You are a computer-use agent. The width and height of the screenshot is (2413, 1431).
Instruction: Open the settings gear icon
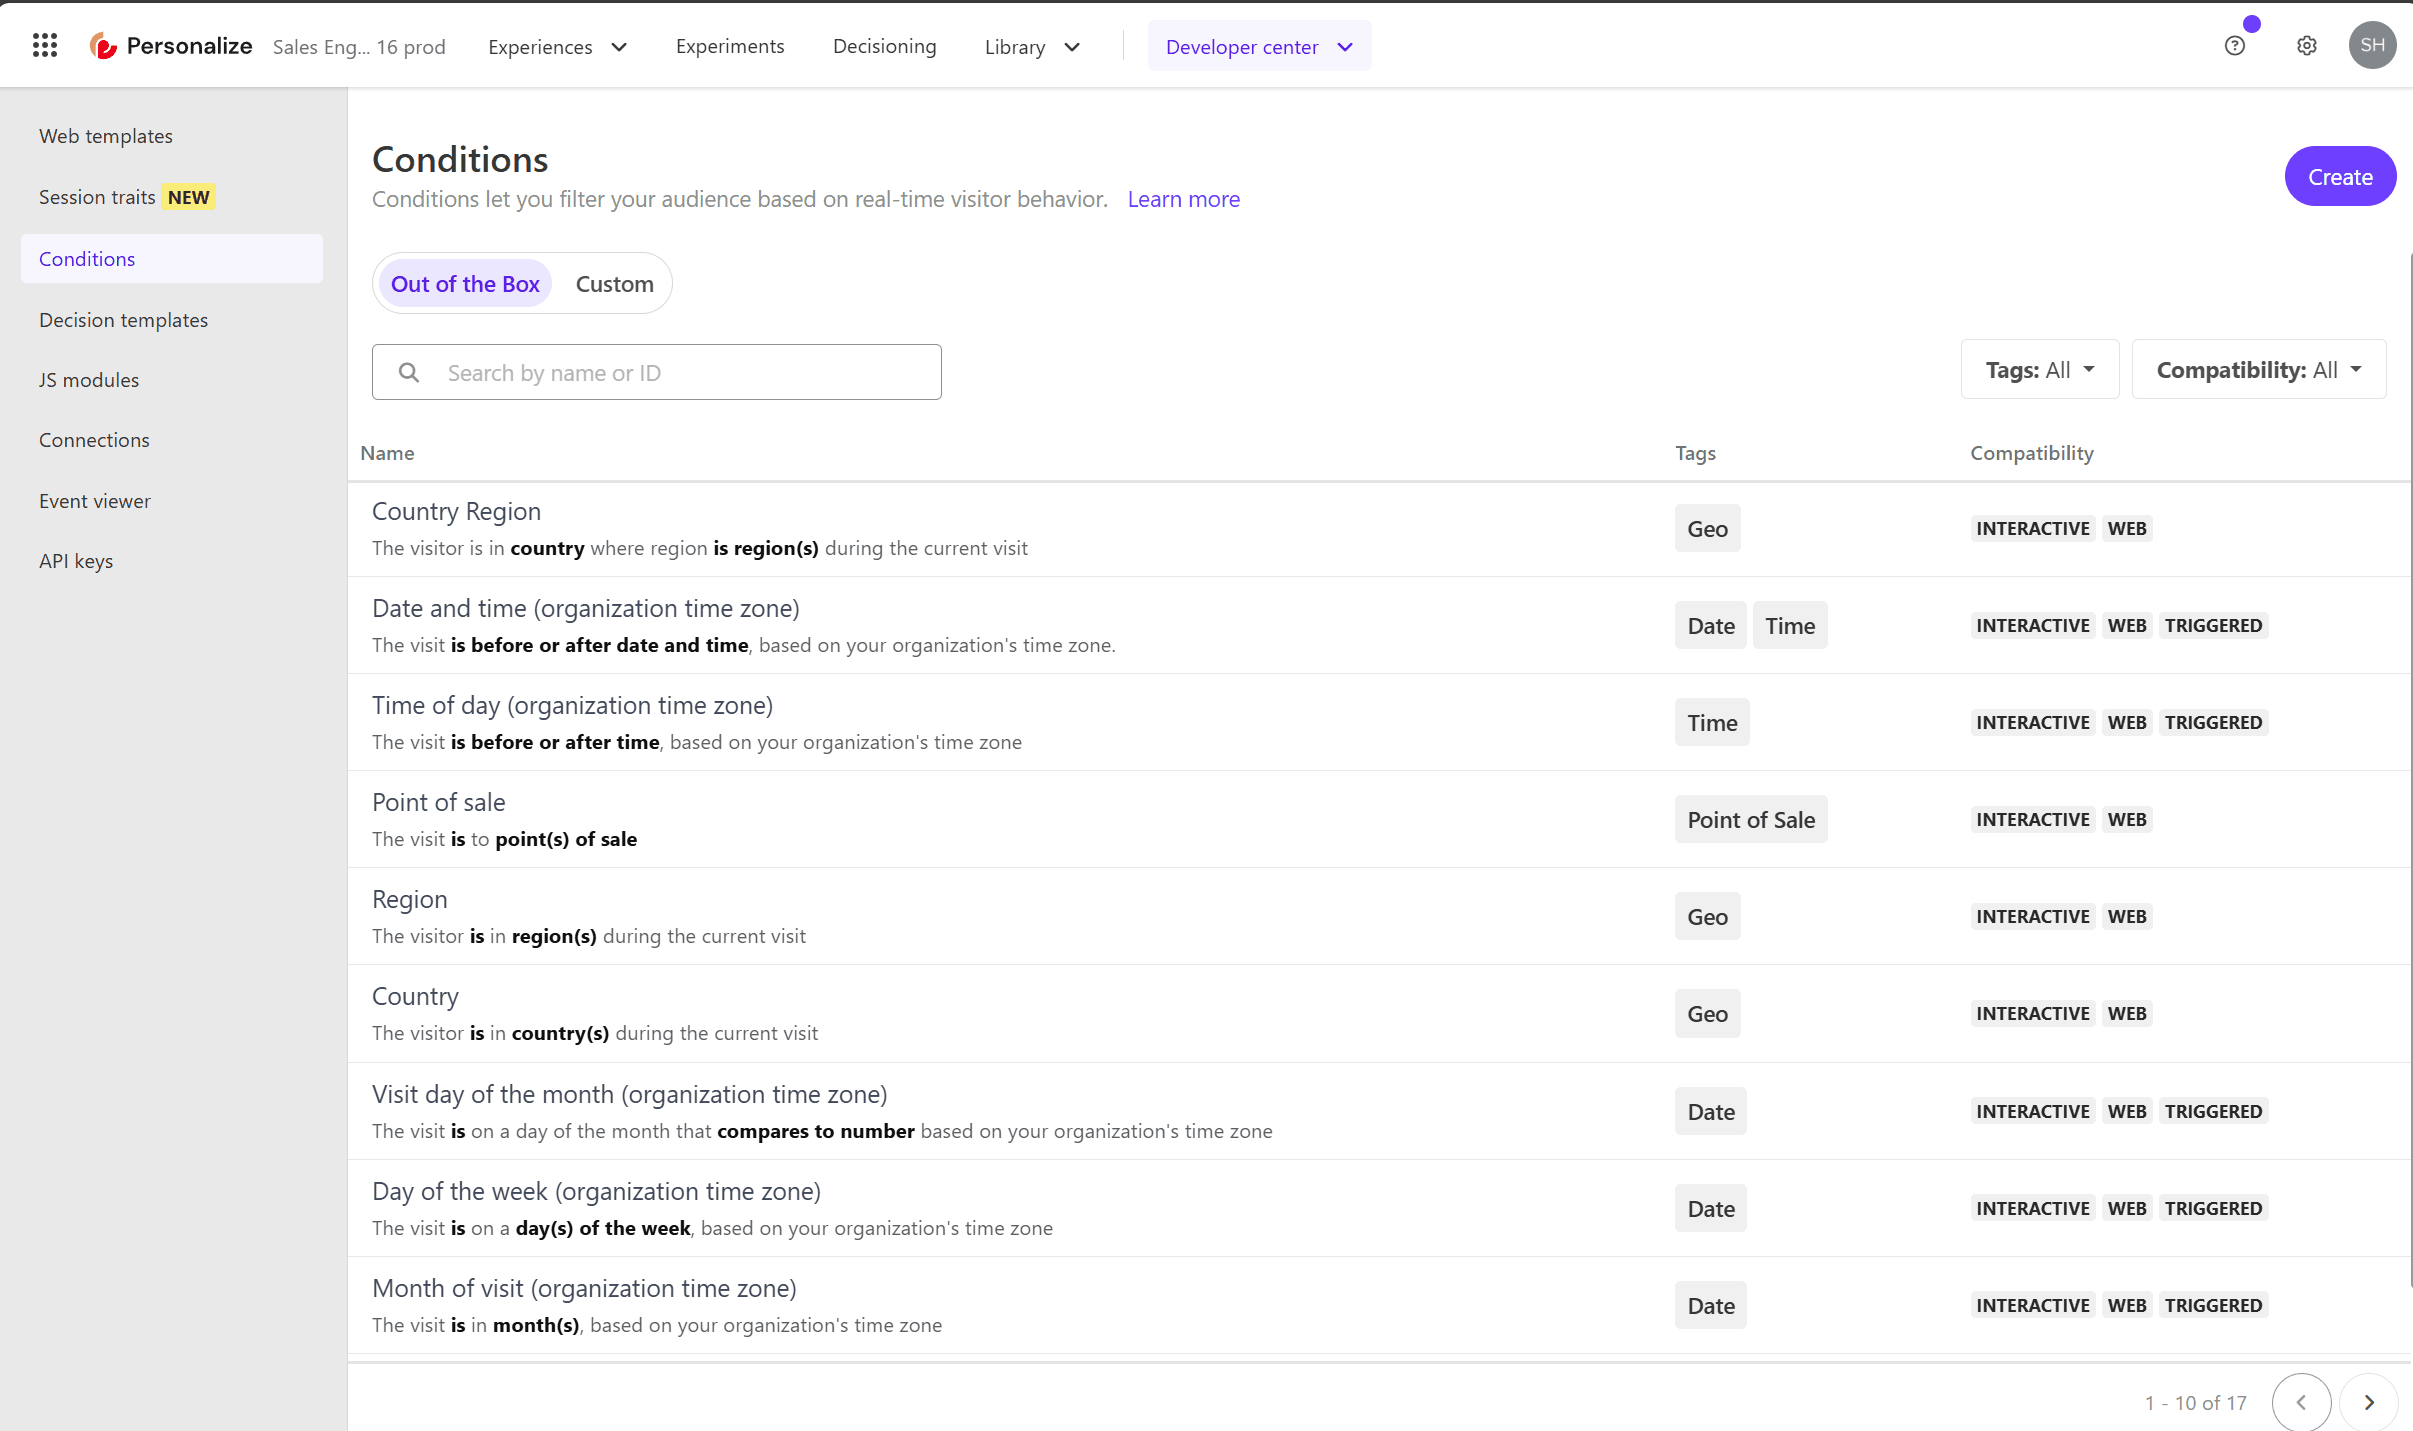click(x=2306, y=46)
